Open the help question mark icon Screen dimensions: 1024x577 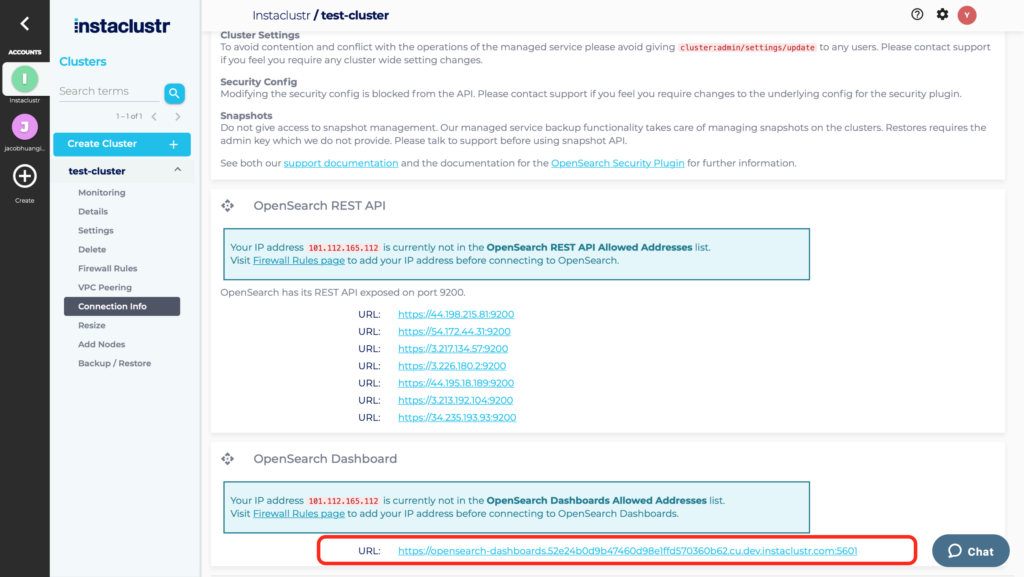coord(917,15)
